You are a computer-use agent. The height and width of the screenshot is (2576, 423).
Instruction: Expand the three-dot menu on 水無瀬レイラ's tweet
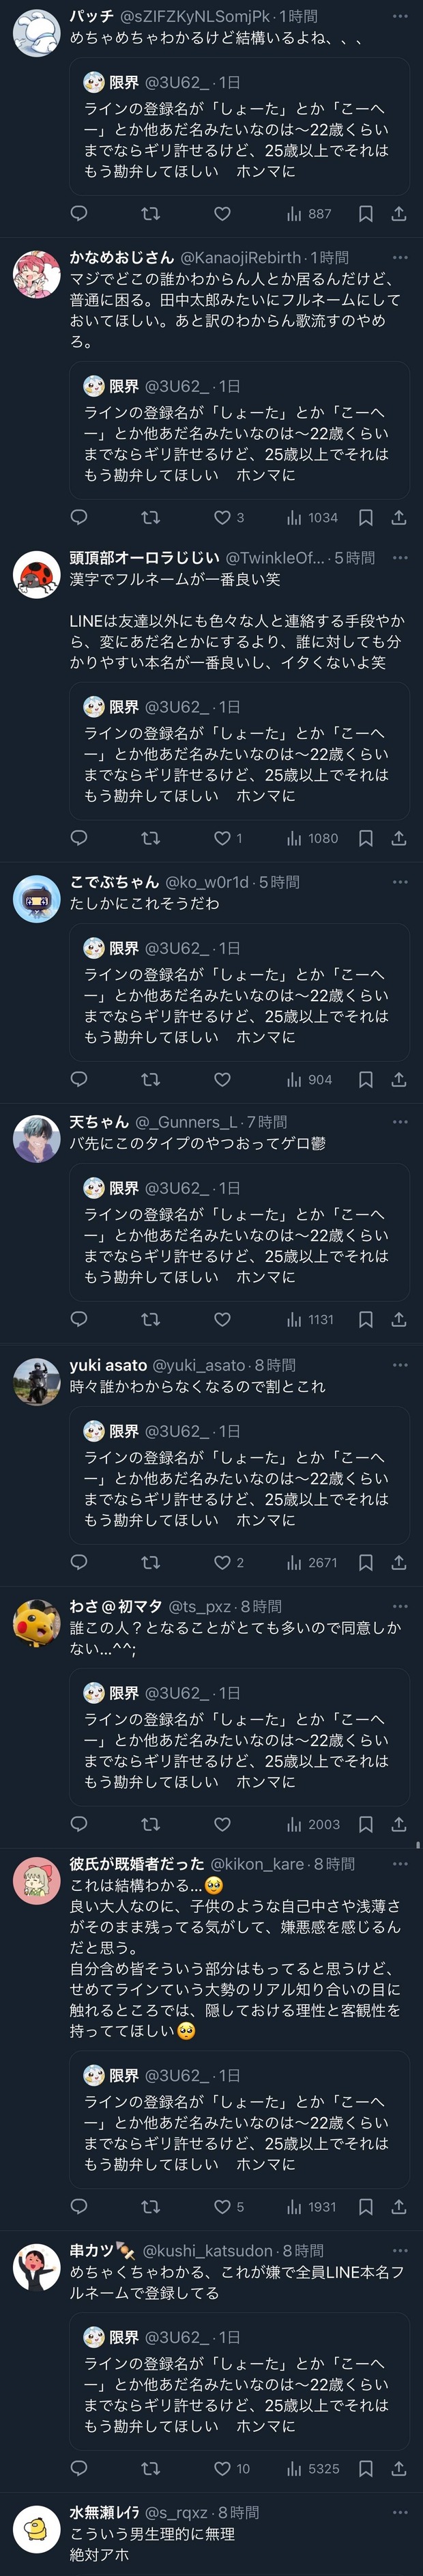point(400,2511)
